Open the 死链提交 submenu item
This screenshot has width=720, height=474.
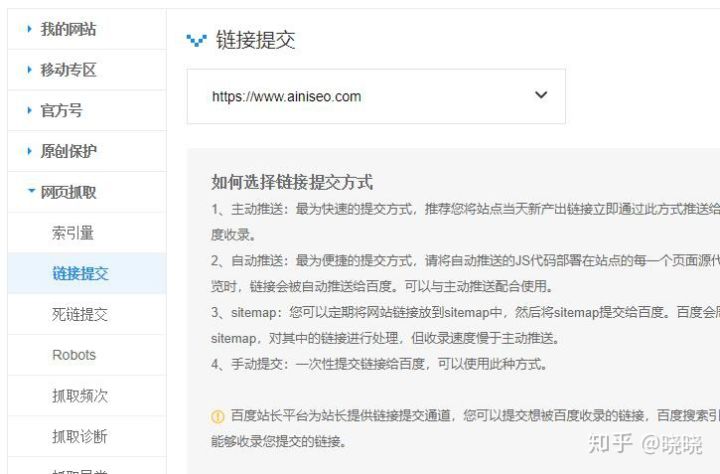(x=87, y=314)
